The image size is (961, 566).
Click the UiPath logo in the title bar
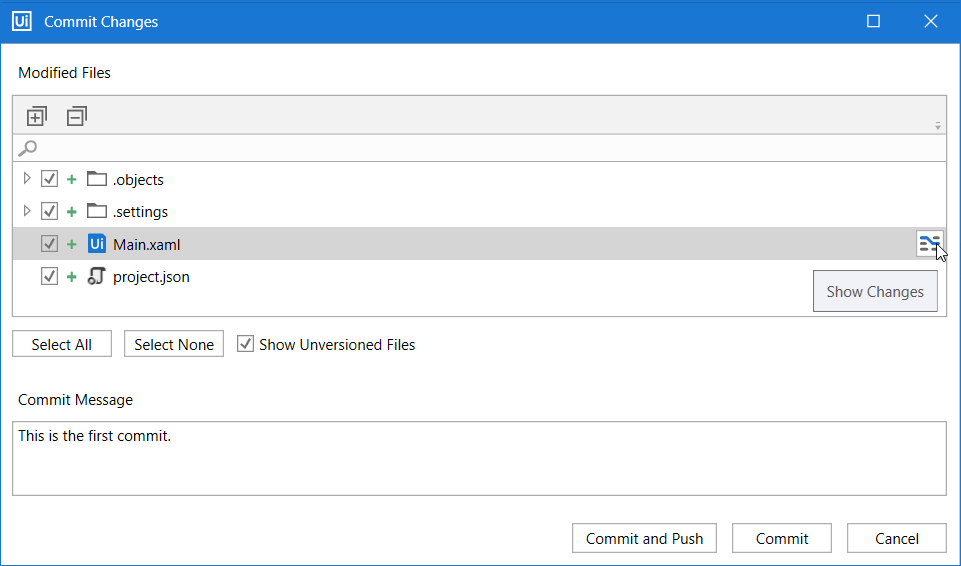pyautogui.click(x=22, y=21)
